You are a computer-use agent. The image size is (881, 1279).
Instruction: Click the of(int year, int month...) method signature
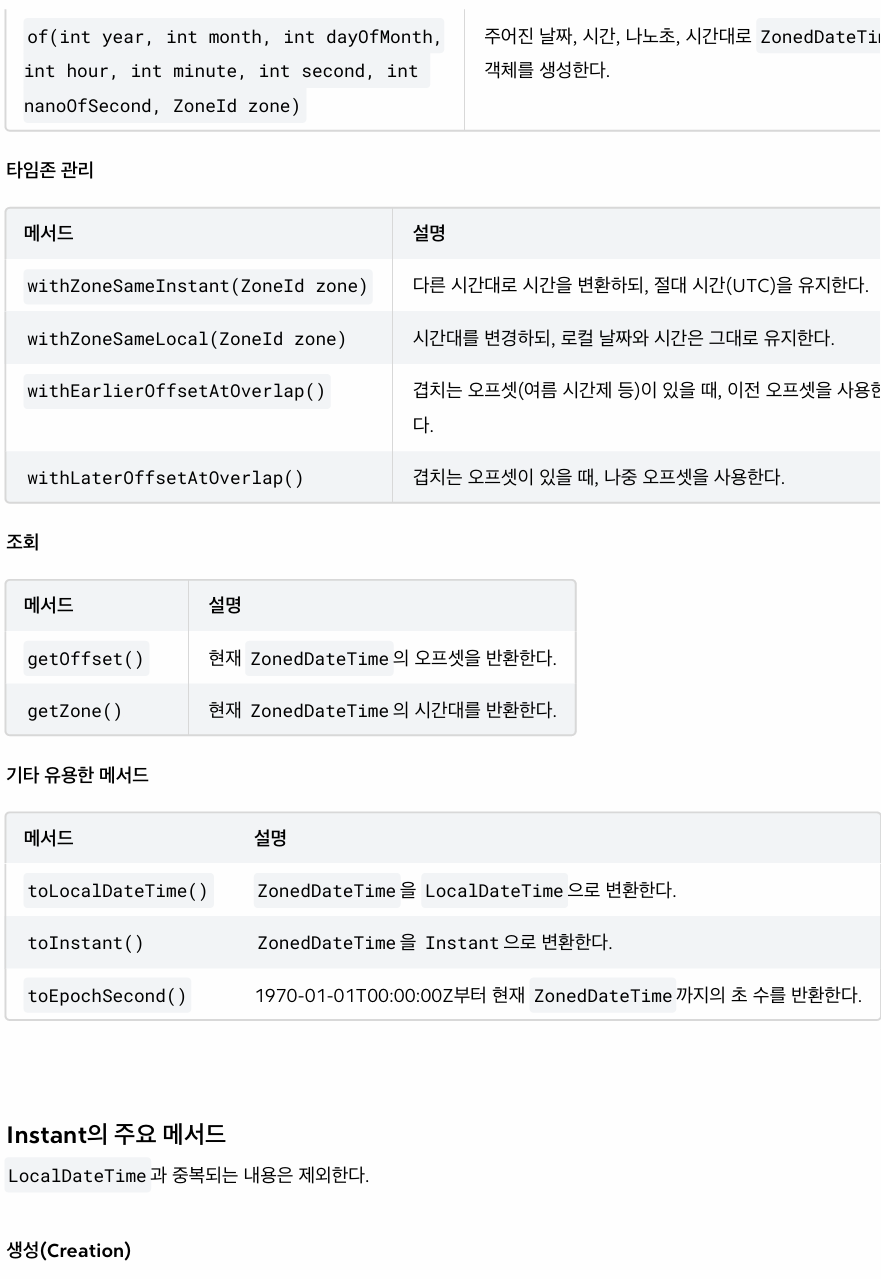click(x=235, y=71)
